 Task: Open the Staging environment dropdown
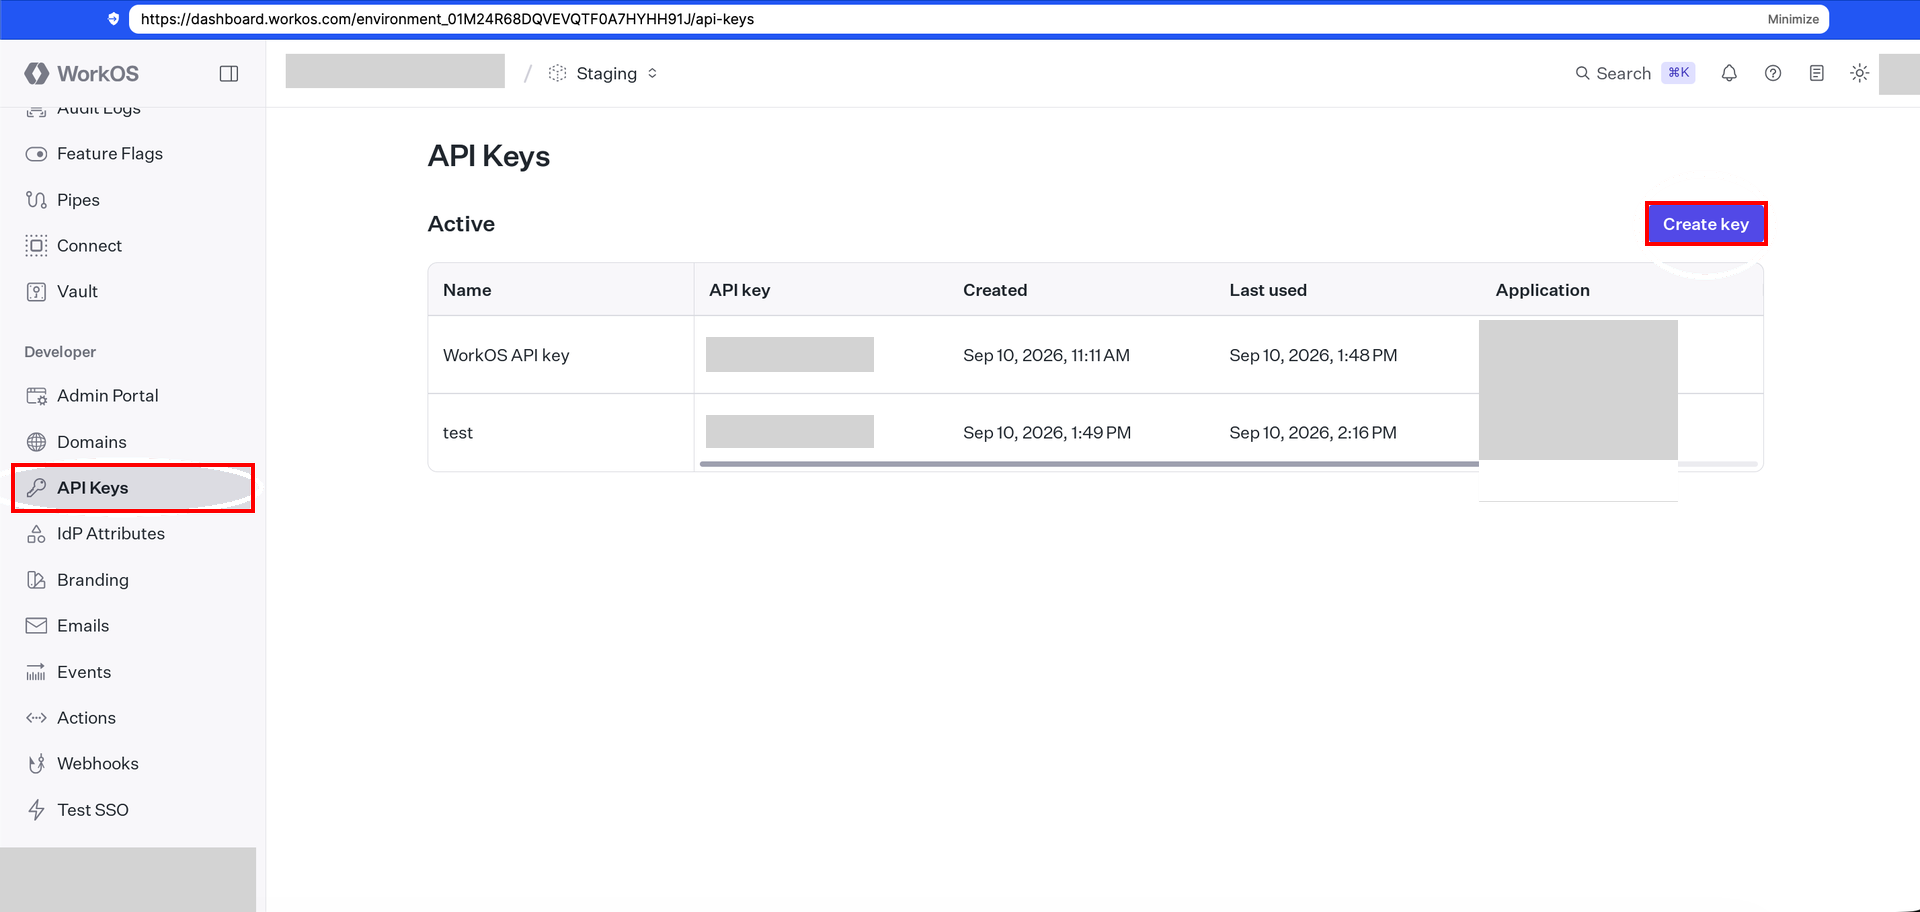point(603,73)
